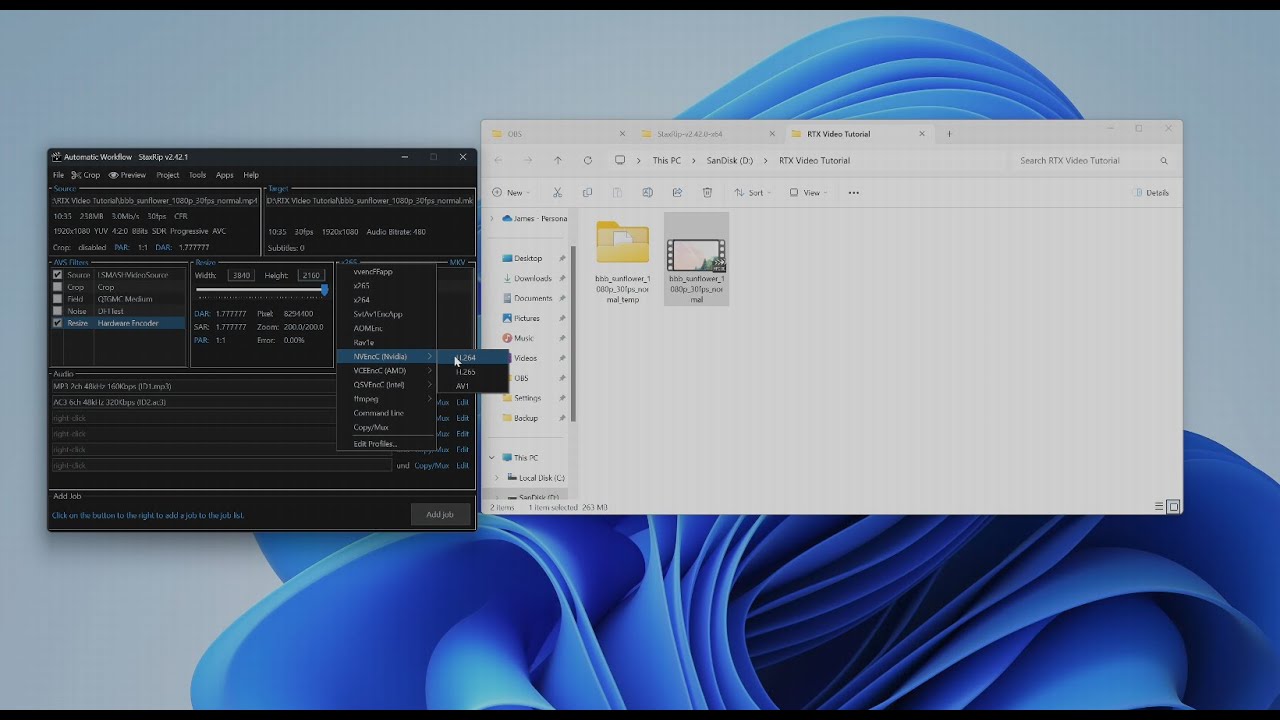
Task: Click the resize slider handle
Action: point(324,290)
